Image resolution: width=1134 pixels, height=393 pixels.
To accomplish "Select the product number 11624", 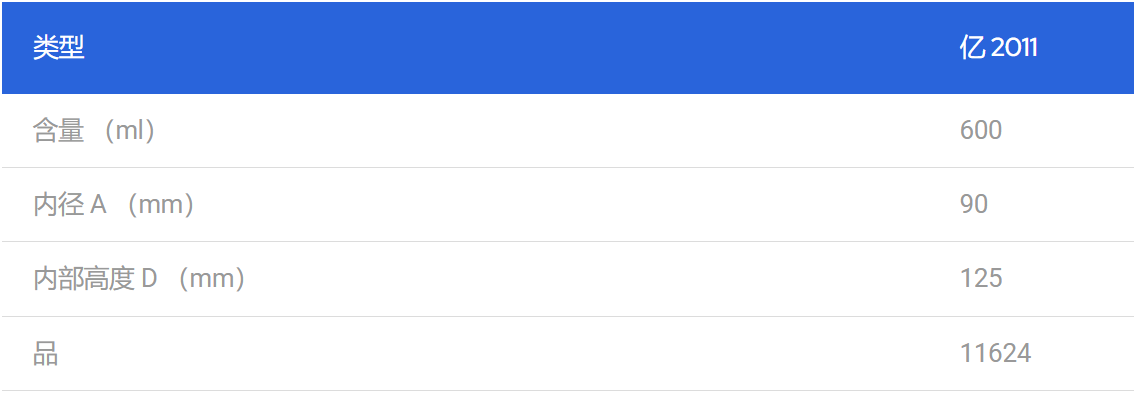I will pyautogui.click(x=995, y=353).
